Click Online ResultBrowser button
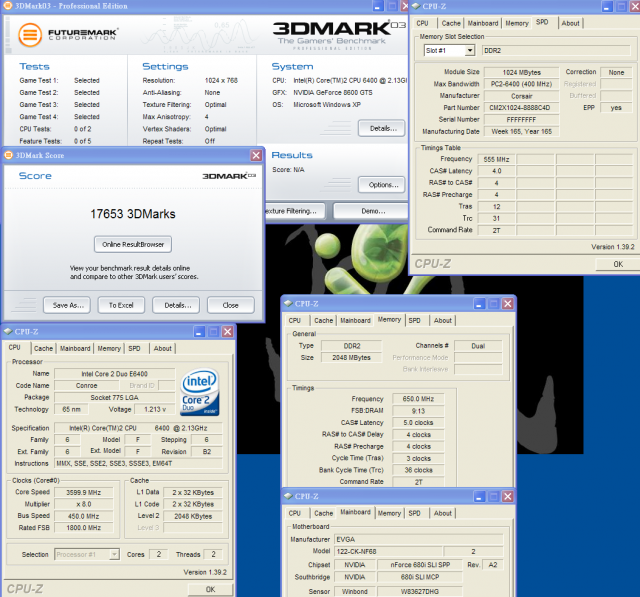The height and width of the screenshot is (597, 640). coord(133,244)
